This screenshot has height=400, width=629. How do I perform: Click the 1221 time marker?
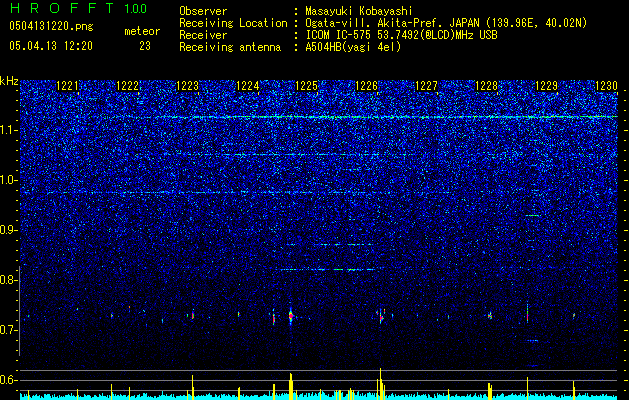point(68,85)
